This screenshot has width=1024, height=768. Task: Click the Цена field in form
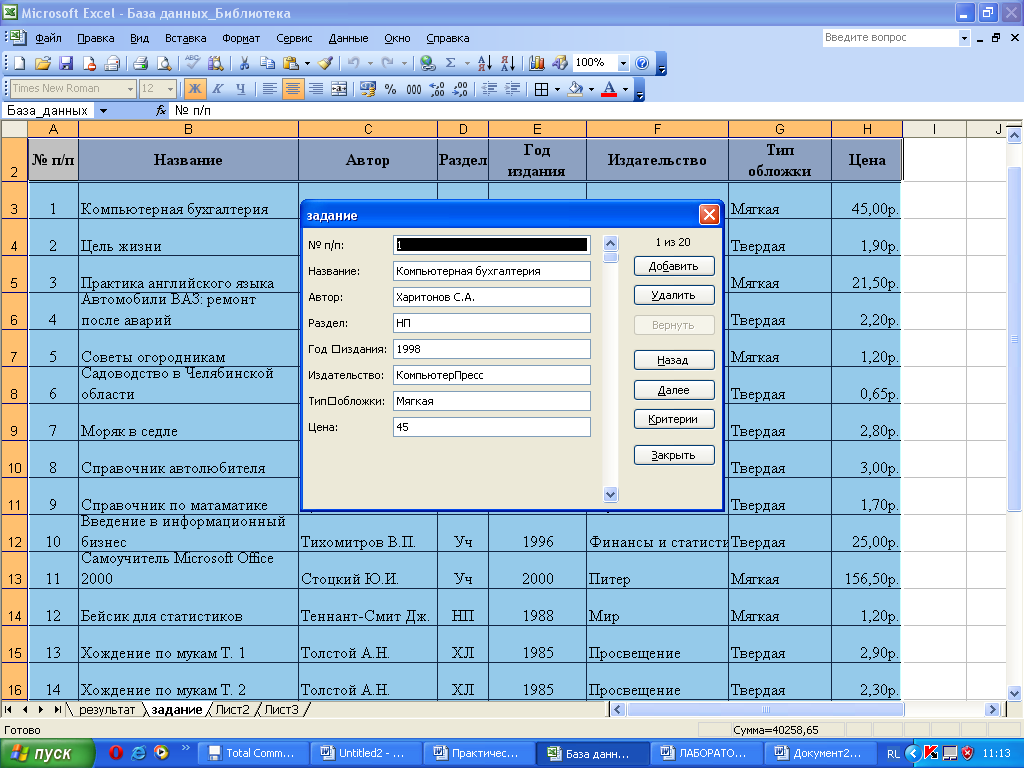(x=492, y=427)
